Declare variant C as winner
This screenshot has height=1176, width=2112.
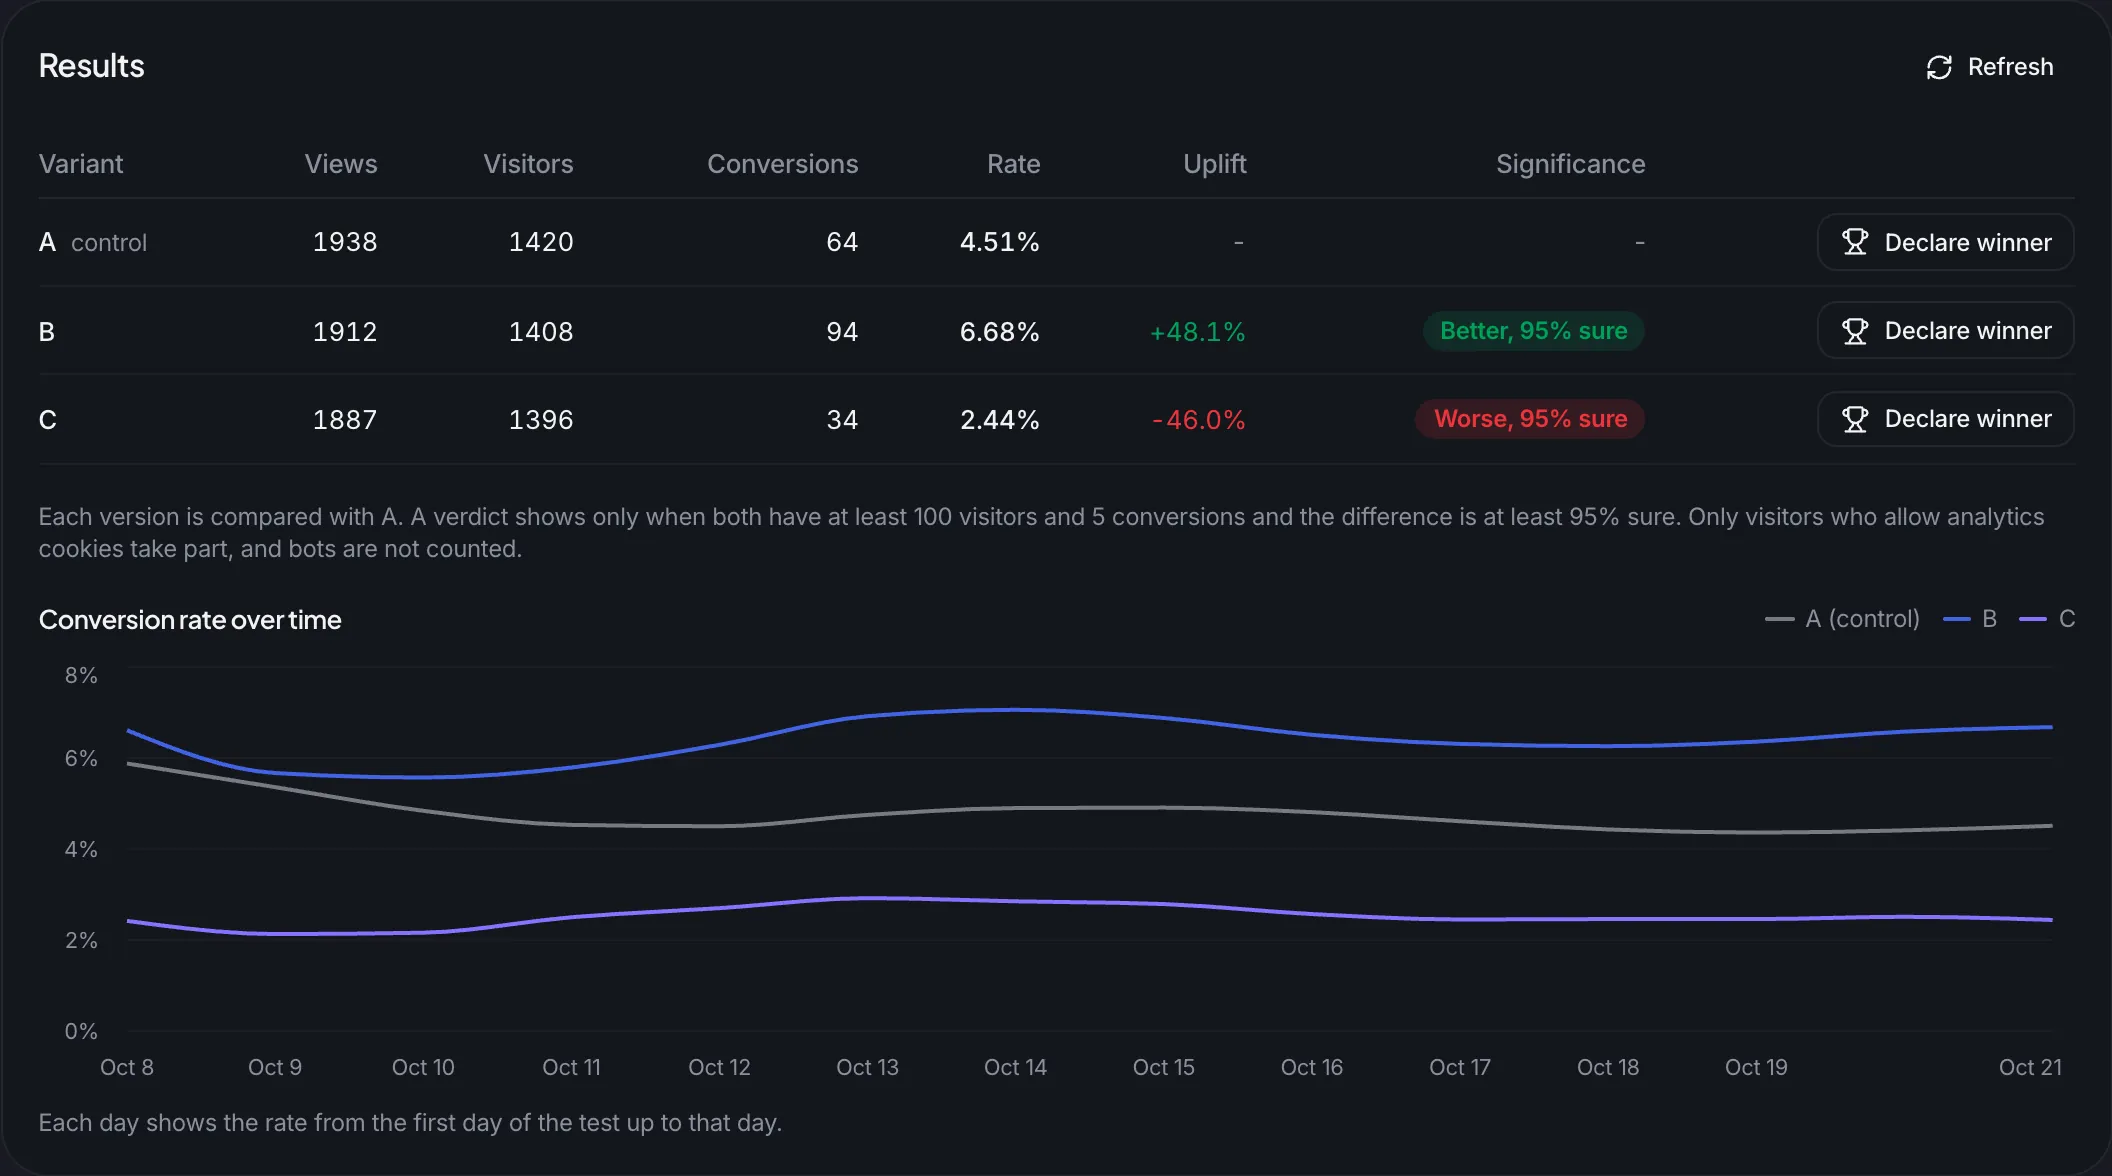[x=1945, y=419]
